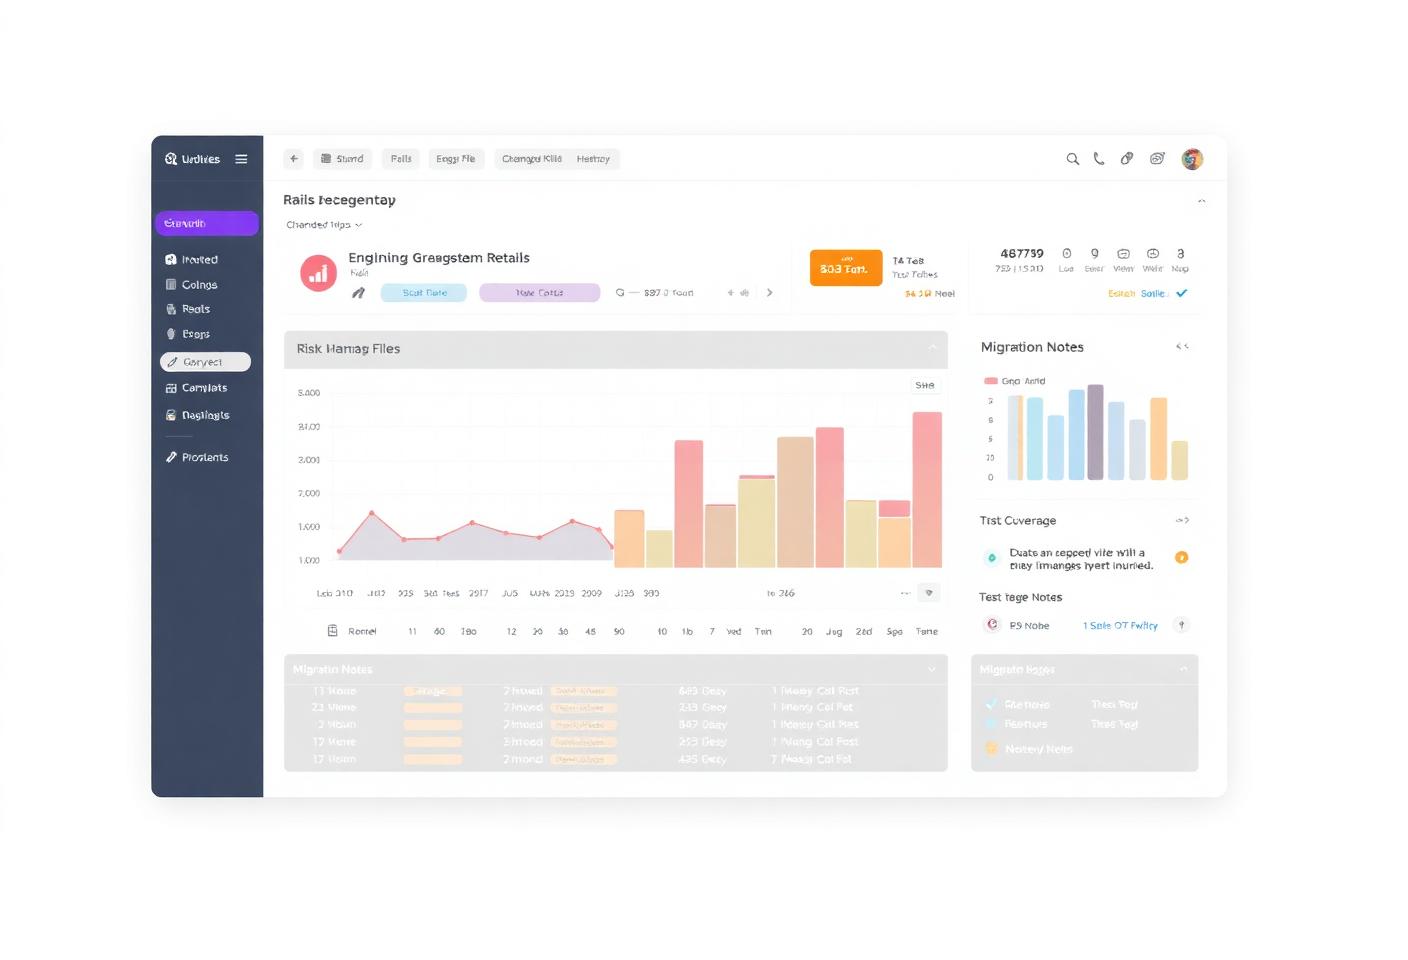Click the orange status icon in Test Coverage

click(x=1181, y=558)
